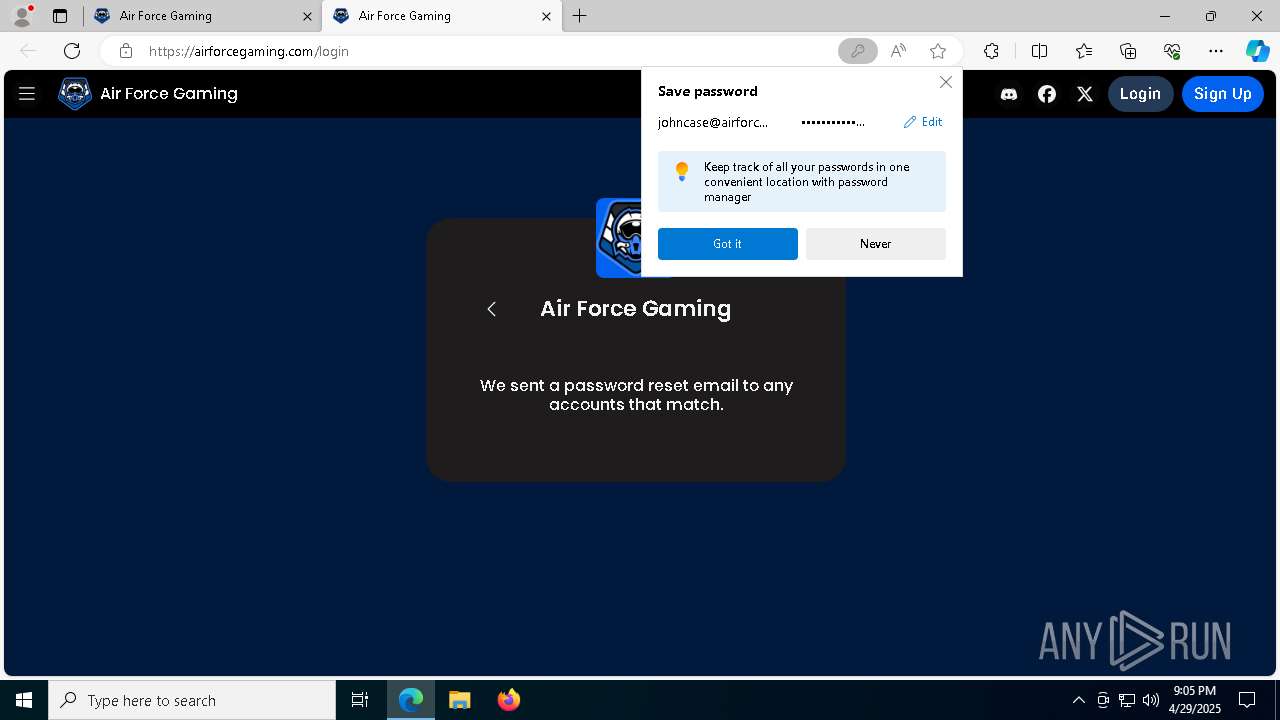Click the Sign Up button
Screen dimensions: 1280x720
tap(1222, 94)
